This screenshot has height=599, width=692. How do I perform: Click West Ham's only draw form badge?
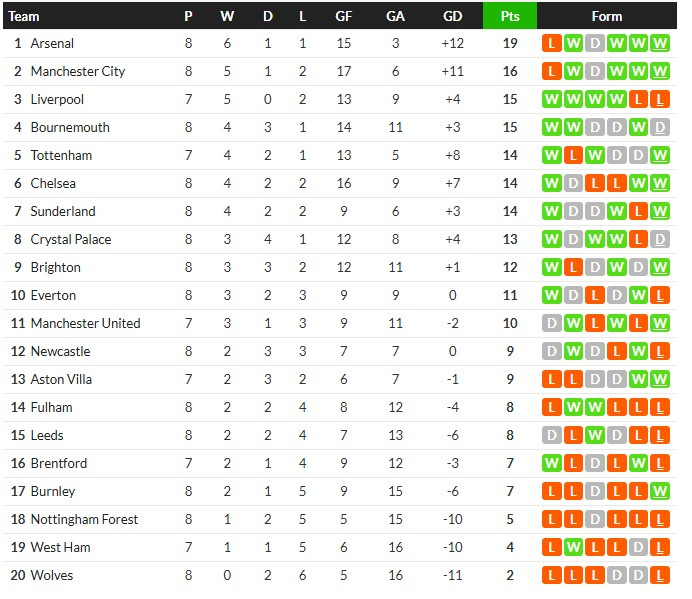point(639,547)
